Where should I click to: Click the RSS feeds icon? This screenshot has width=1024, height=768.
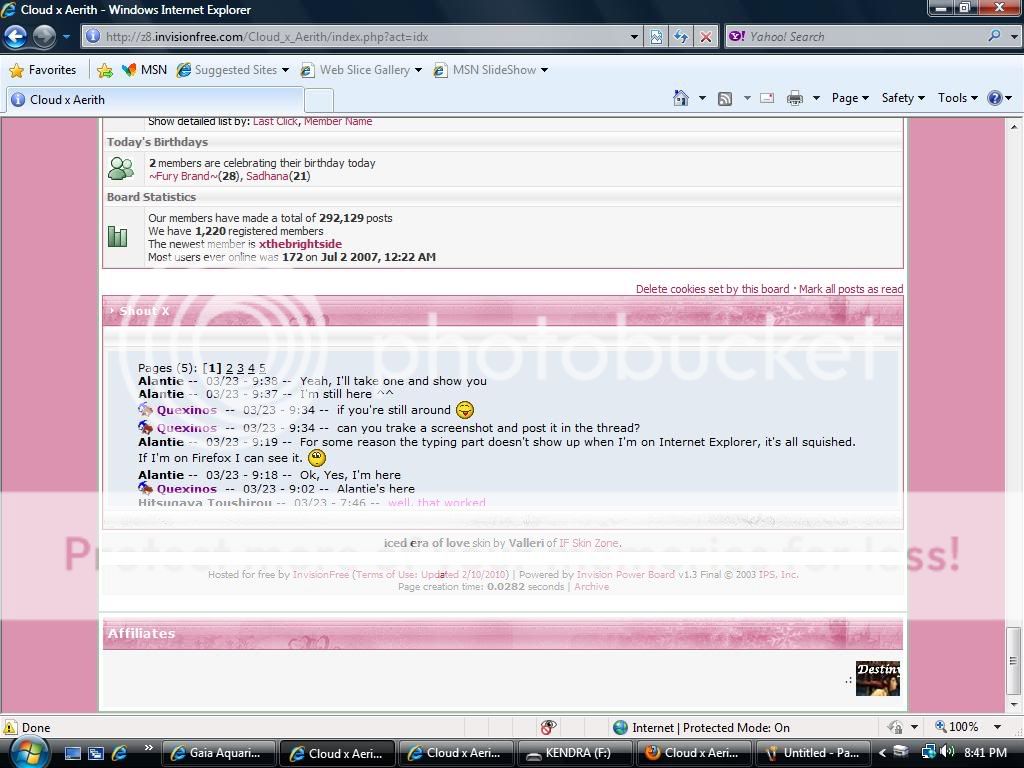click(x=725, y=98)
